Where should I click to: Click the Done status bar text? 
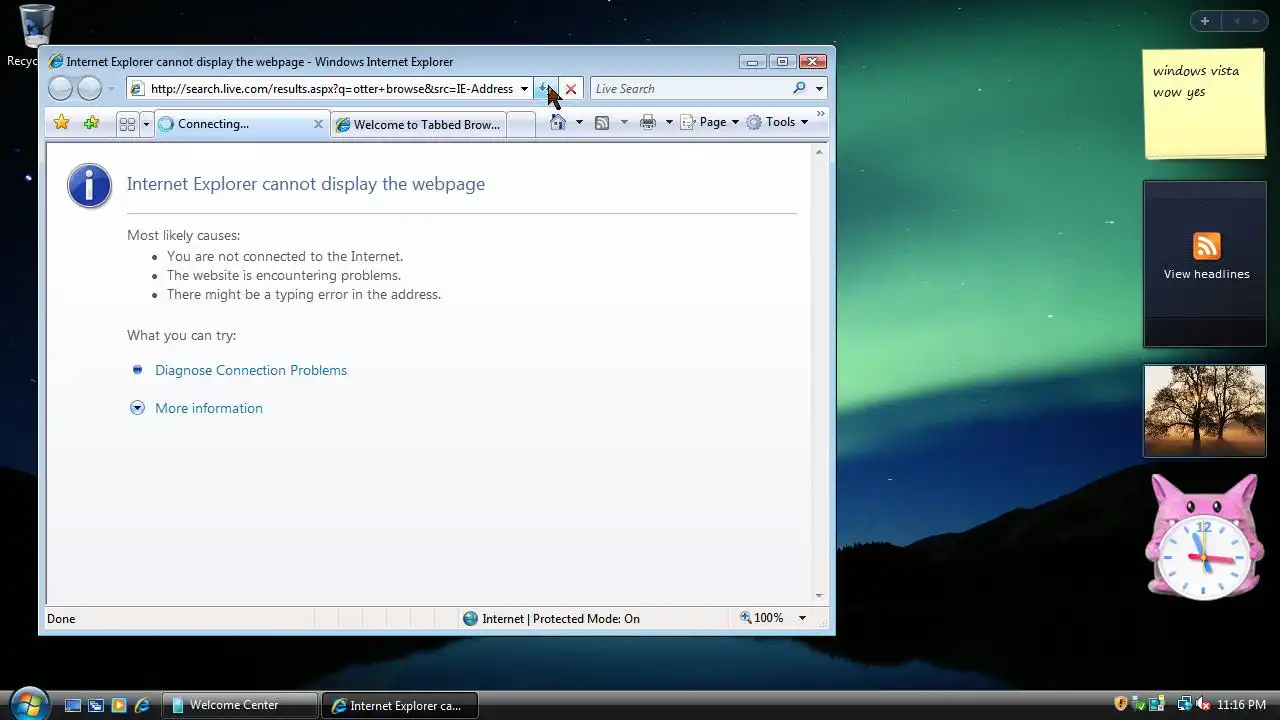click(61, 619)
